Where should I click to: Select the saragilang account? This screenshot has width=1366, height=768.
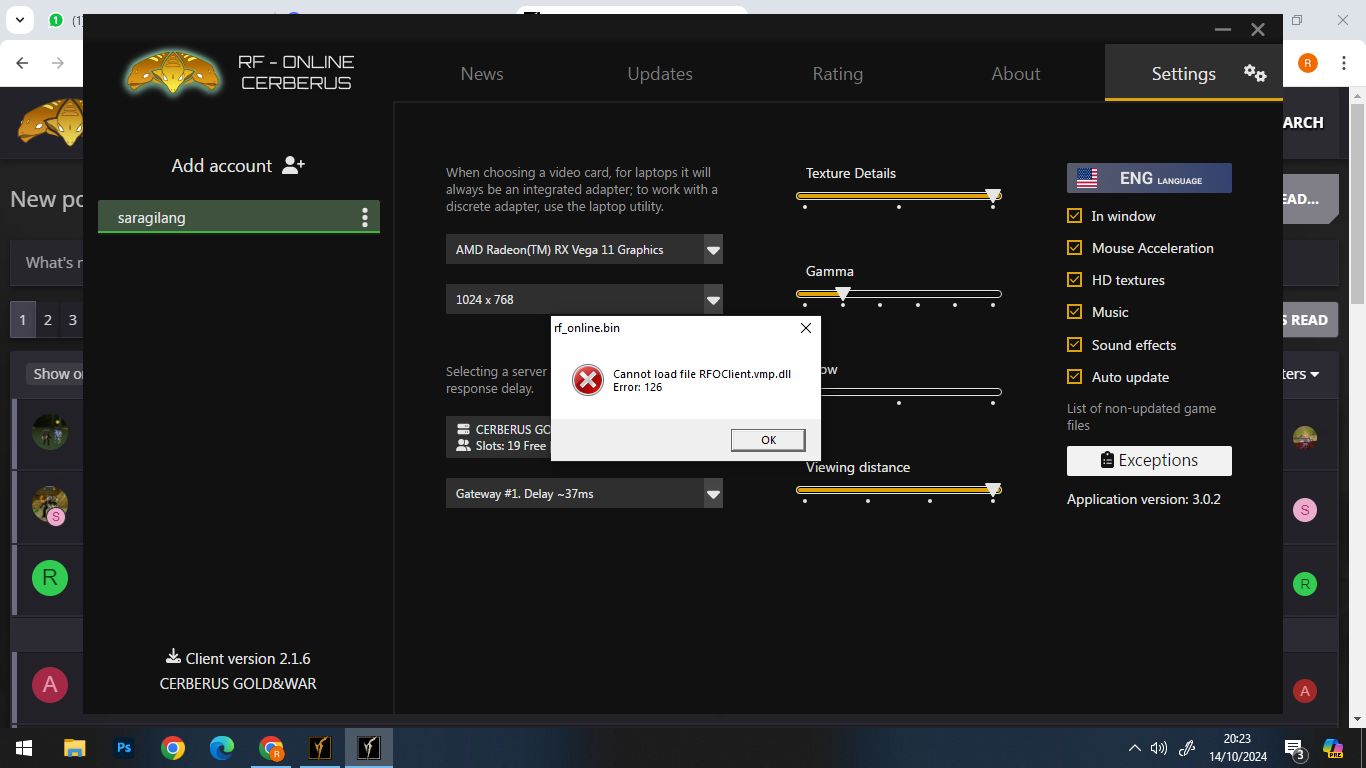point(239,217)
